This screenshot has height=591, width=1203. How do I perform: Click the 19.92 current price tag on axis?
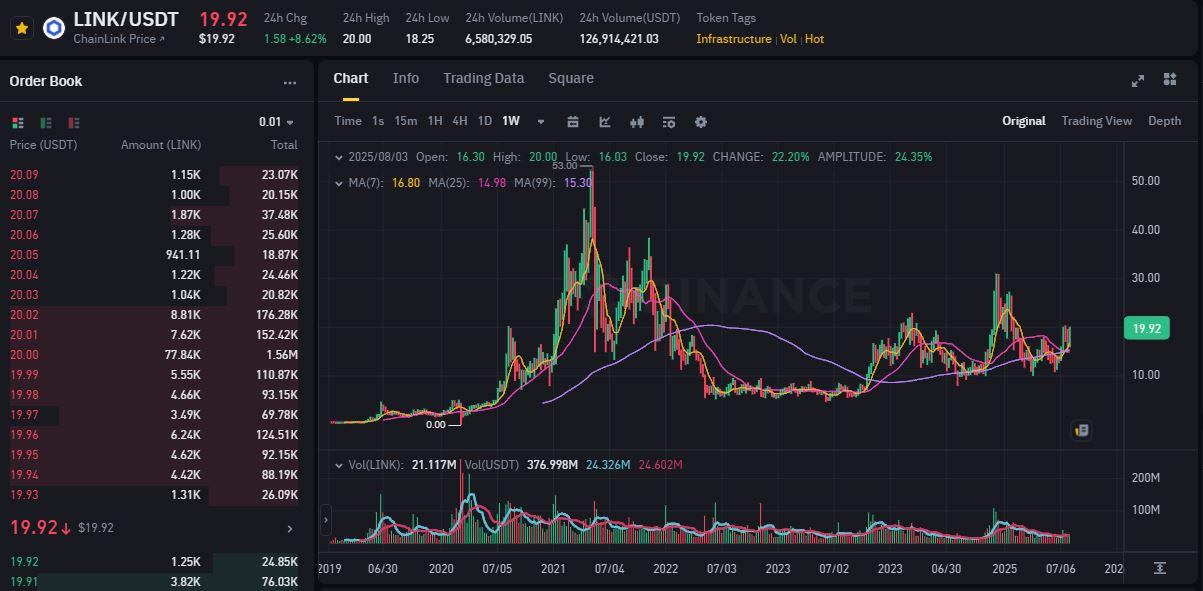[1147, 328]
